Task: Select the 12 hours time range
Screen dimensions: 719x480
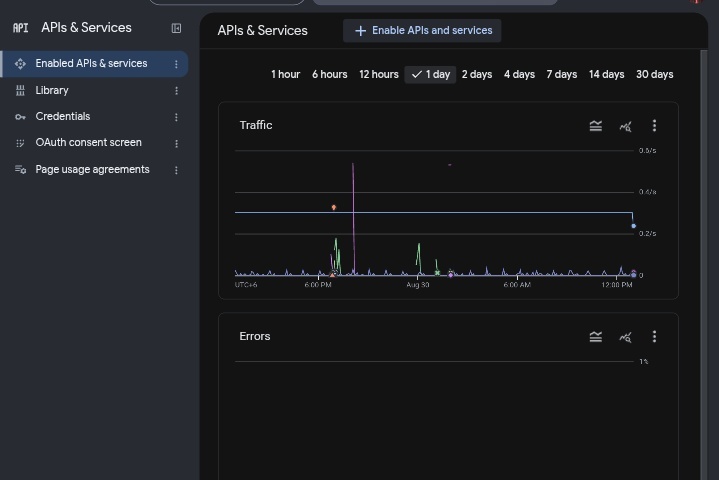Action: click(379, 74)
